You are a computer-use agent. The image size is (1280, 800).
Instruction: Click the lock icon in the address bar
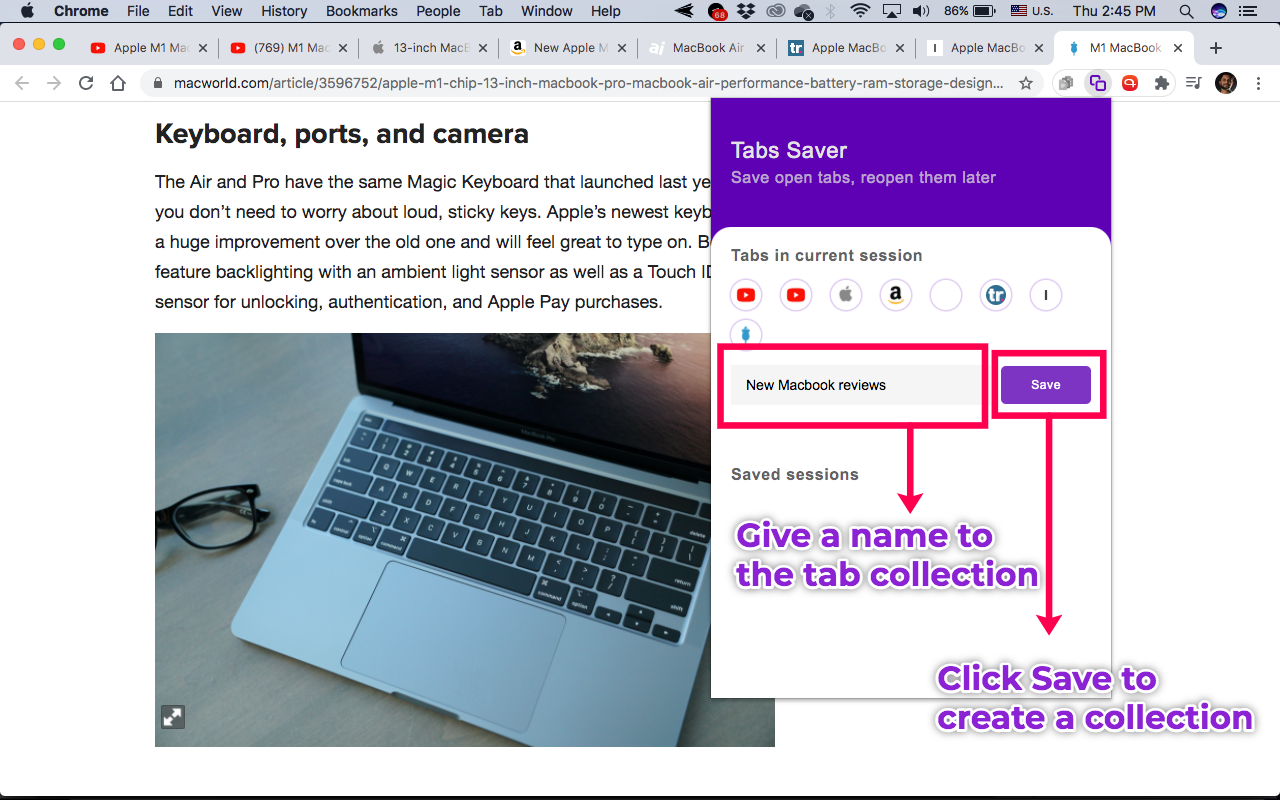click(x=159, y=84)
